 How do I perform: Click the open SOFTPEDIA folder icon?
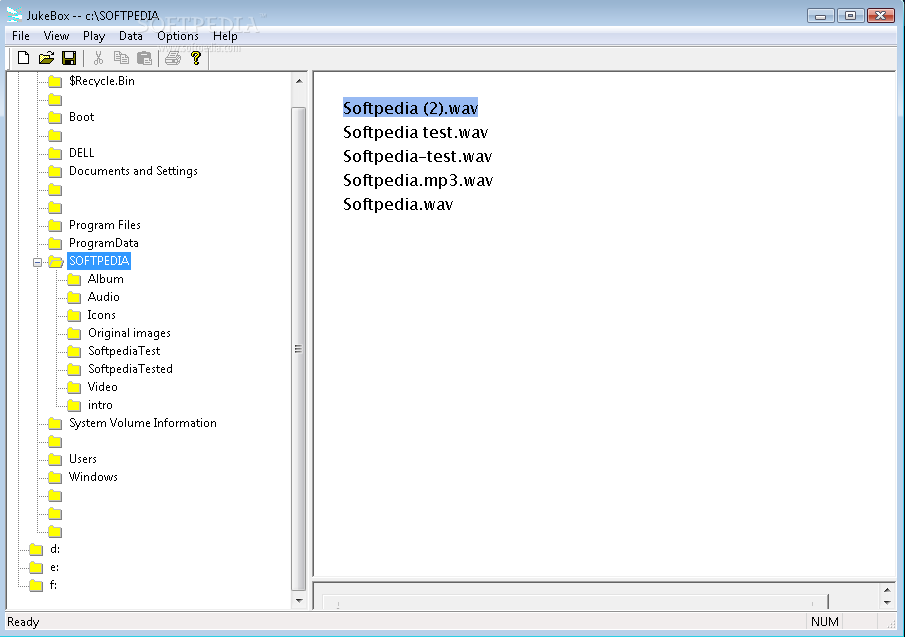point(55,262)
